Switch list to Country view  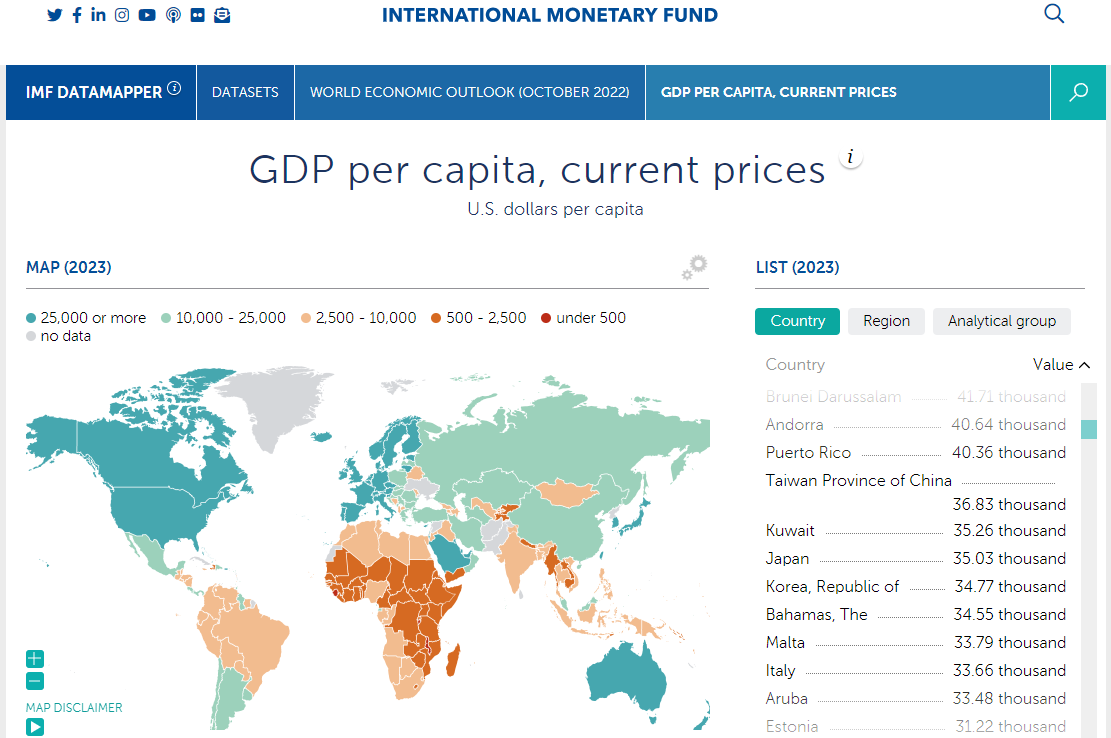point(797,321)
